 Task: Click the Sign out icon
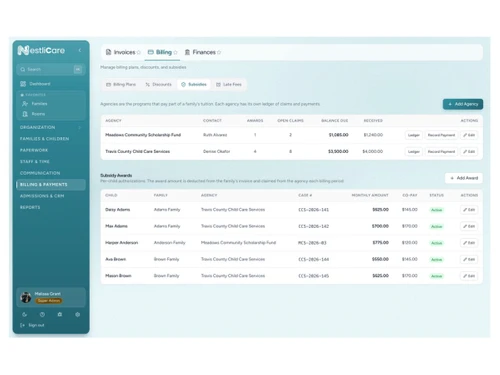tap(23, 325)
